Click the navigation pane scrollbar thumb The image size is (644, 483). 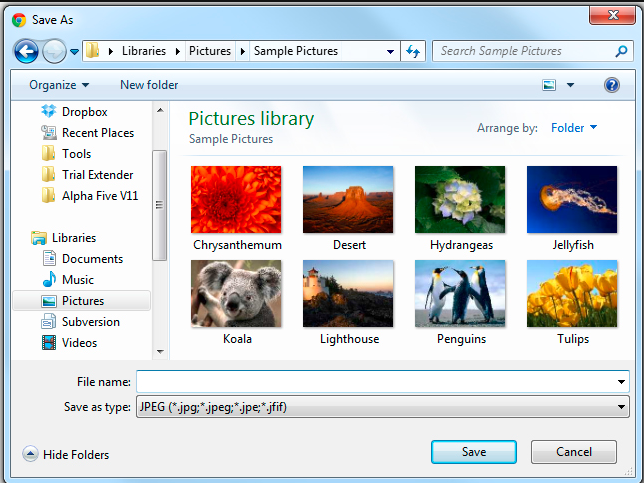click(x=159, y=205)
